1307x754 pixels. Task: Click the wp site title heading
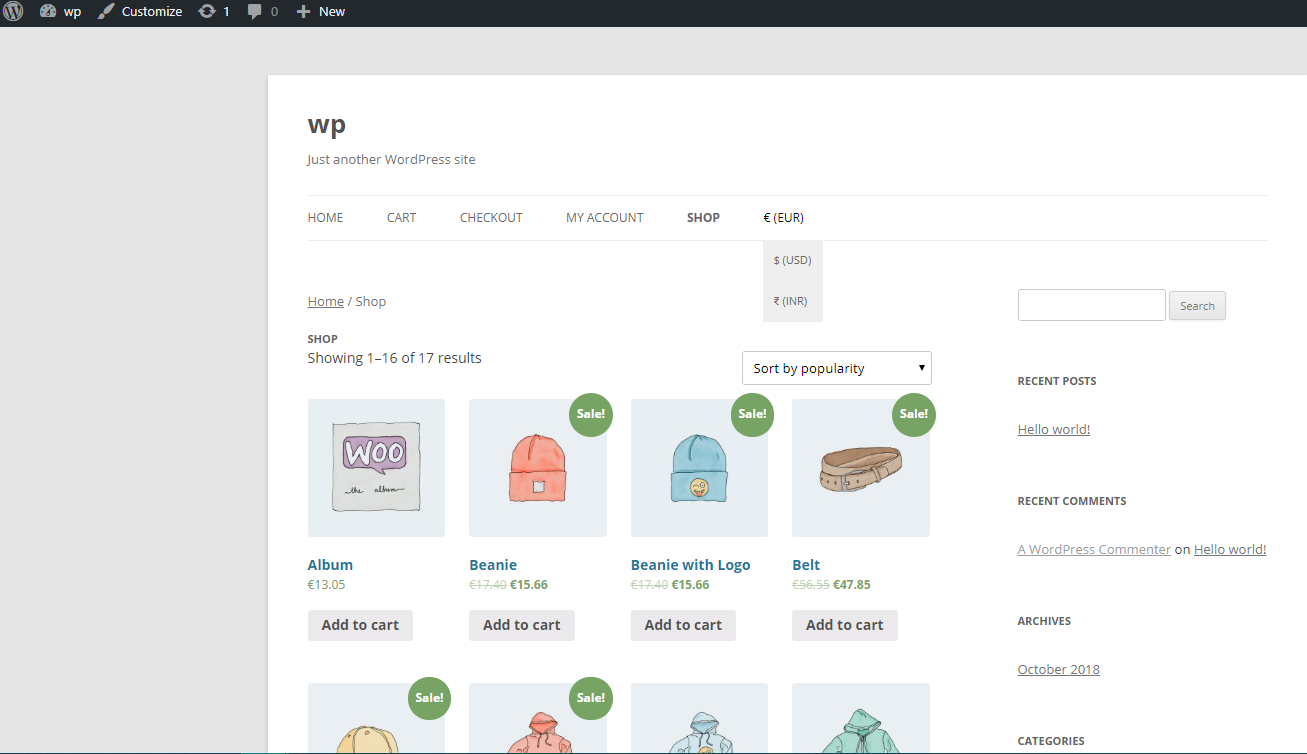coord(327,125)
